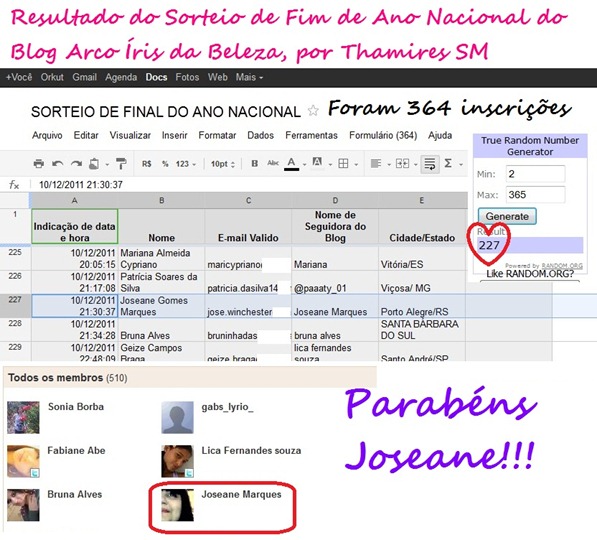
Task: Click the Redo arrow icon
Action: pos(76,164)
